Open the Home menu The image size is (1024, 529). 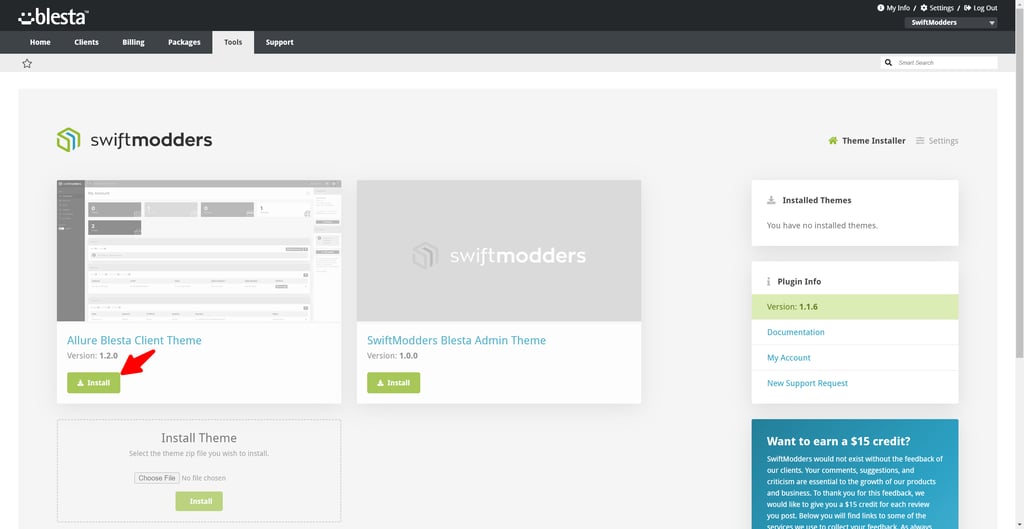(40, 42)
